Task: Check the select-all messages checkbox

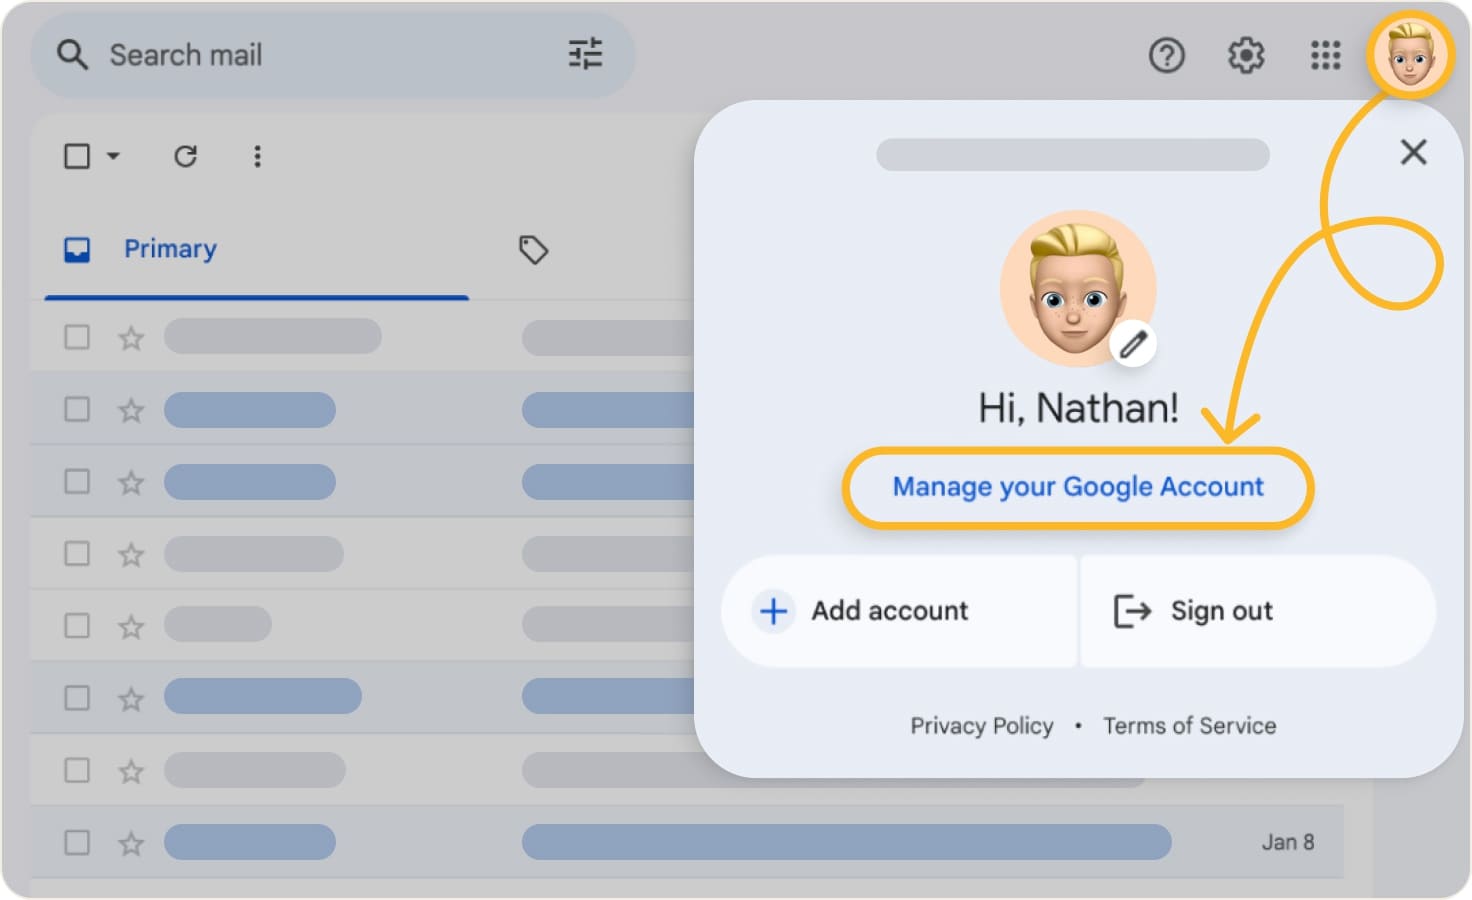Action: point(77,156)
